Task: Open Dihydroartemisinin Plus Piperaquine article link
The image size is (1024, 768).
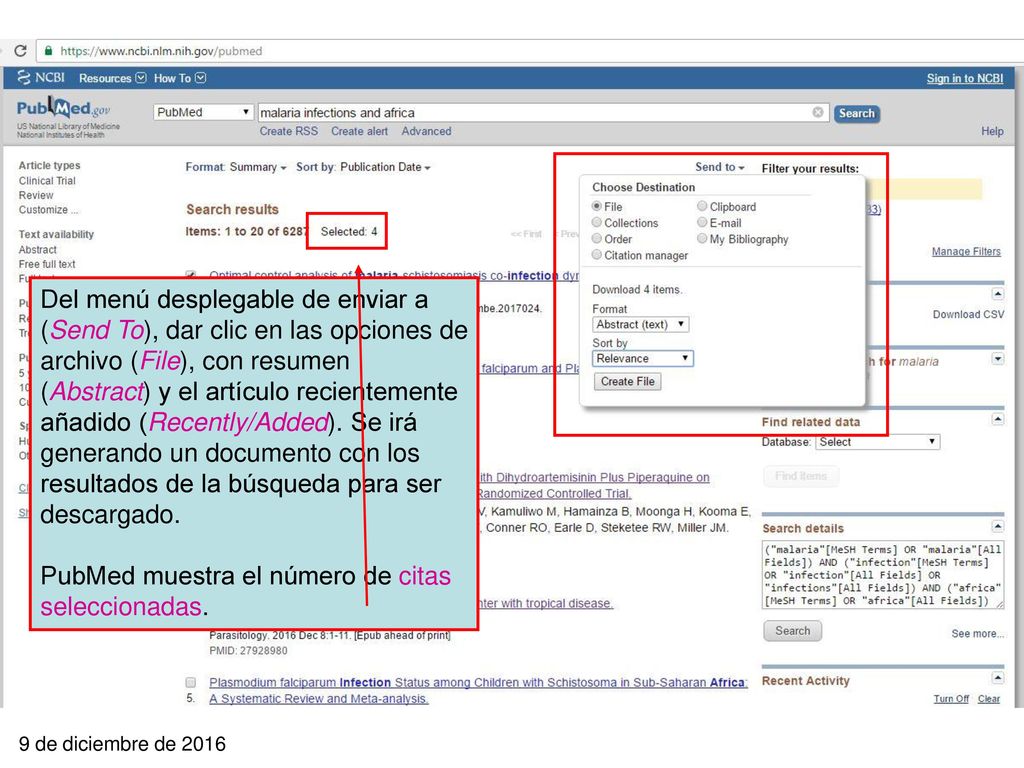Action: coord(594,485)
